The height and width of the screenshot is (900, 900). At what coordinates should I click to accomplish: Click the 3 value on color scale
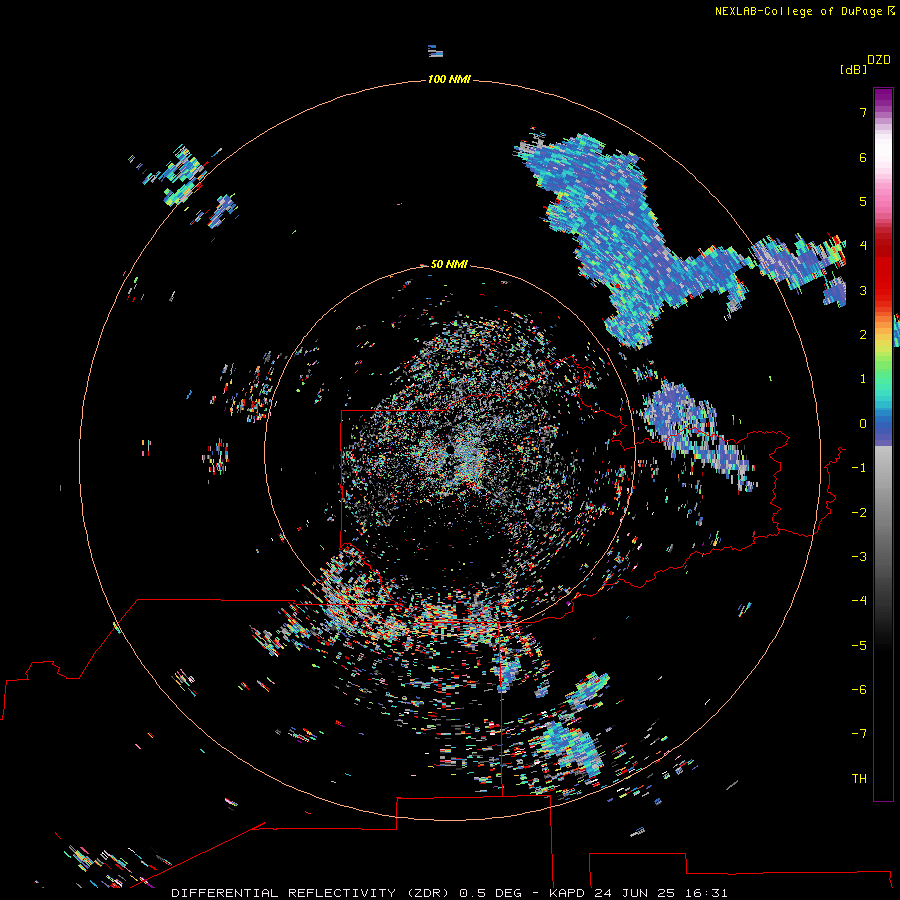tap(863, 290)
